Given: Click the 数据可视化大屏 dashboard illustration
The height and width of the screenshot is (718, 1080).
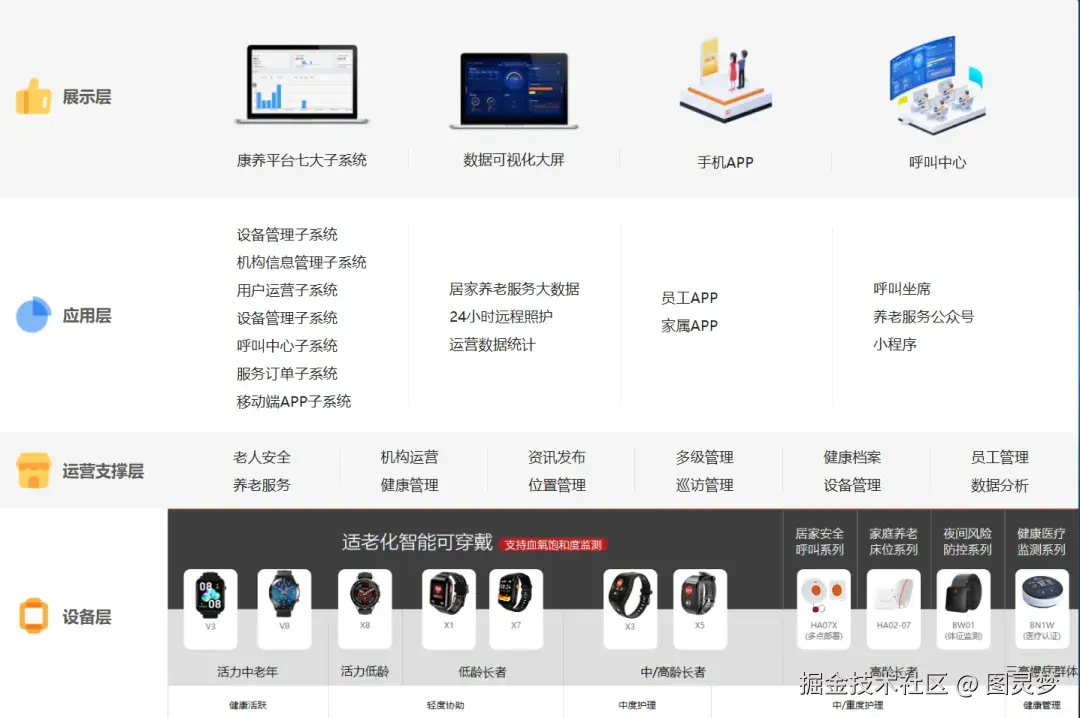Looking at the screenshot, I should coord(513,88).
